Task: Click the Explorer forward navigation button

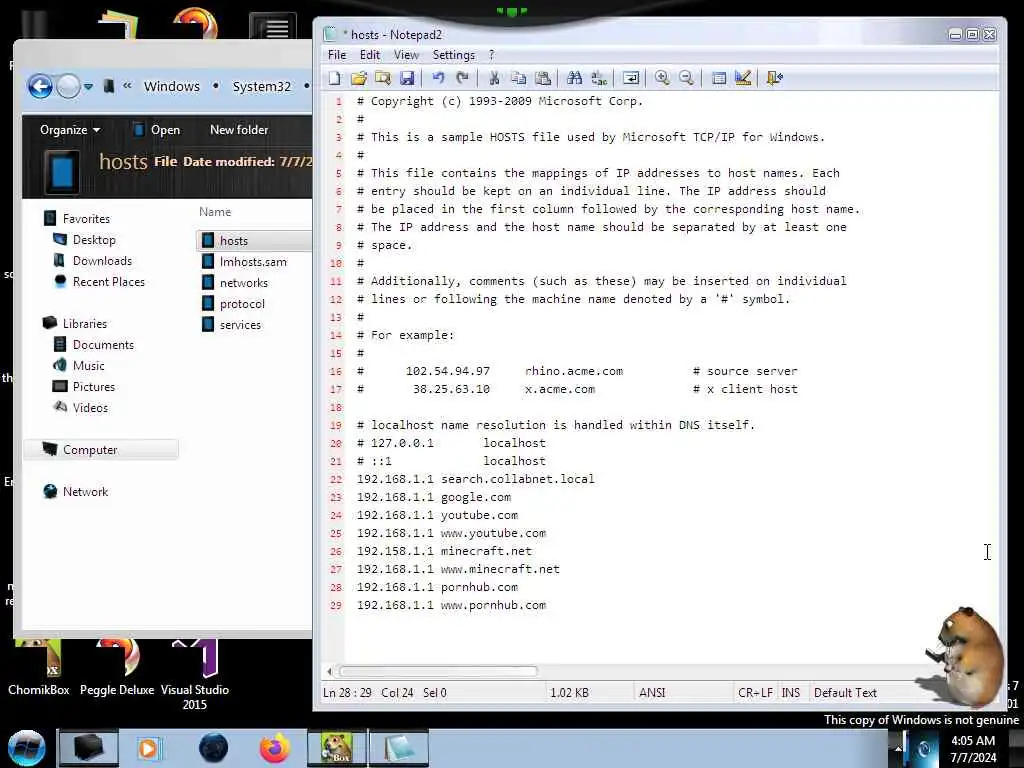Action: (x=68, y=86)
